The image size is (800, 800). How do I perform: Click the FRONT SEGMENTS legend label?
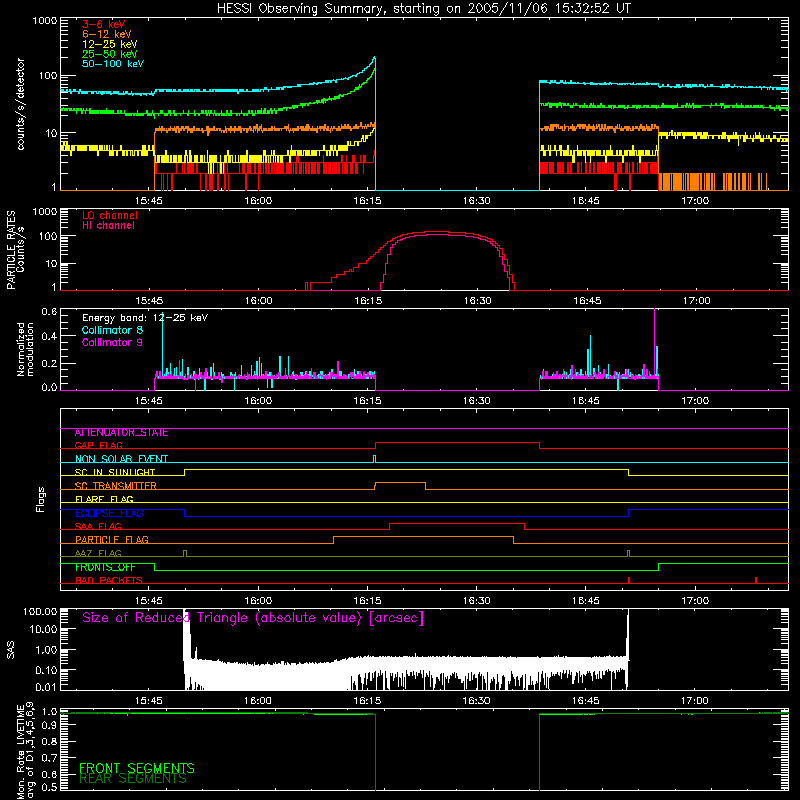[137, 768]
